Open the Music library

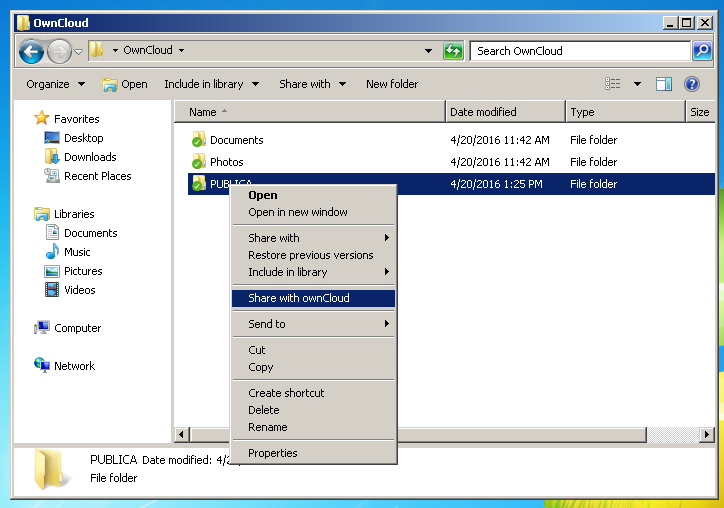[x=77, y=252]
